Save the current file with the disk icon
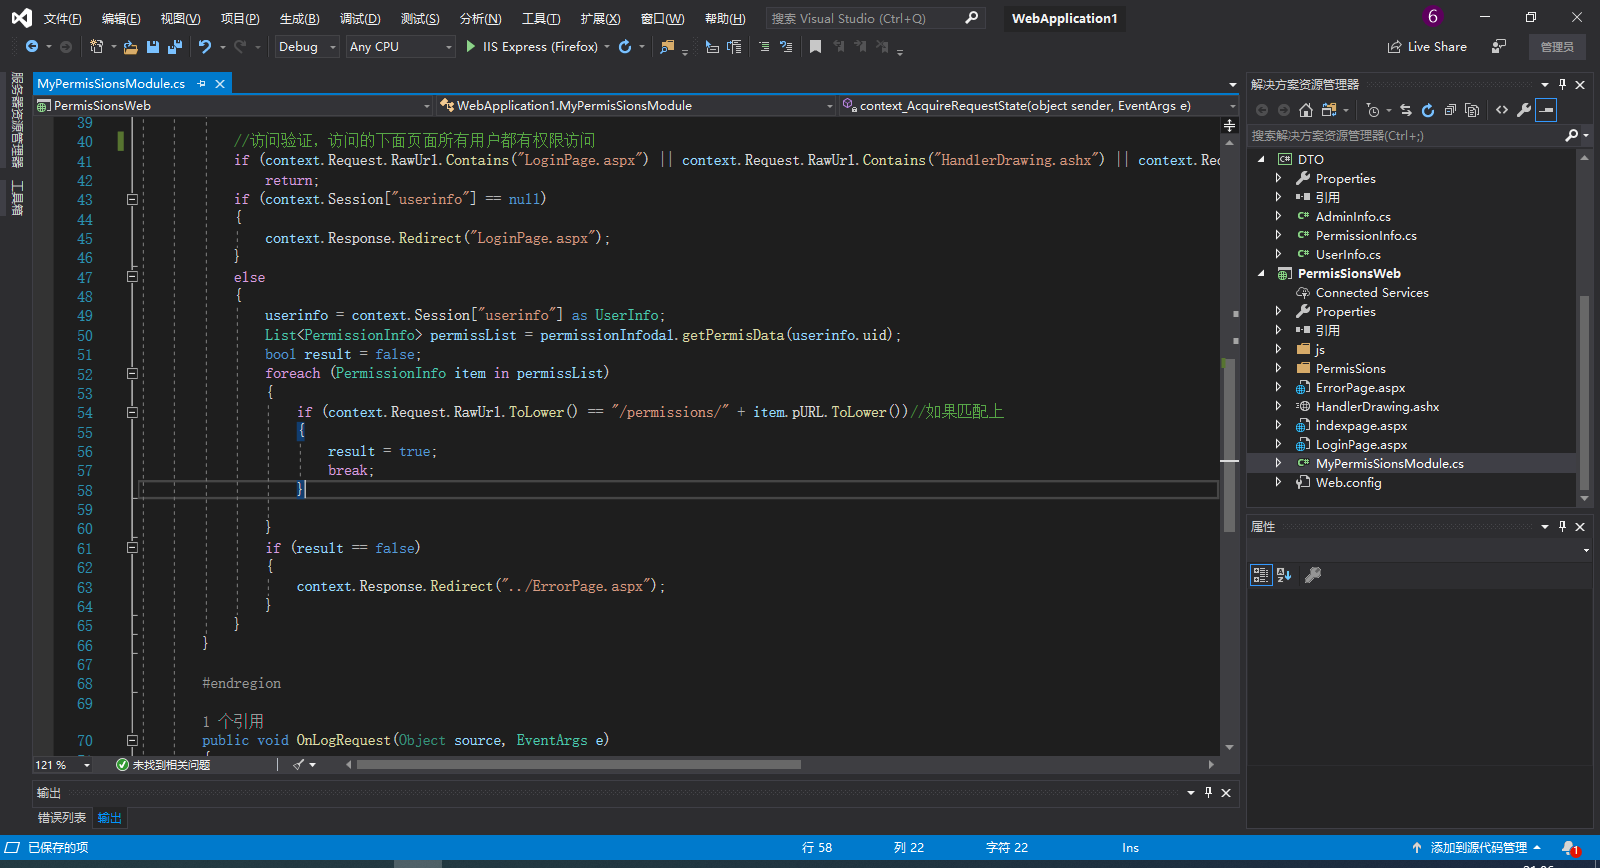This screenshot has width=1600, height=868. tap(153, 47)
